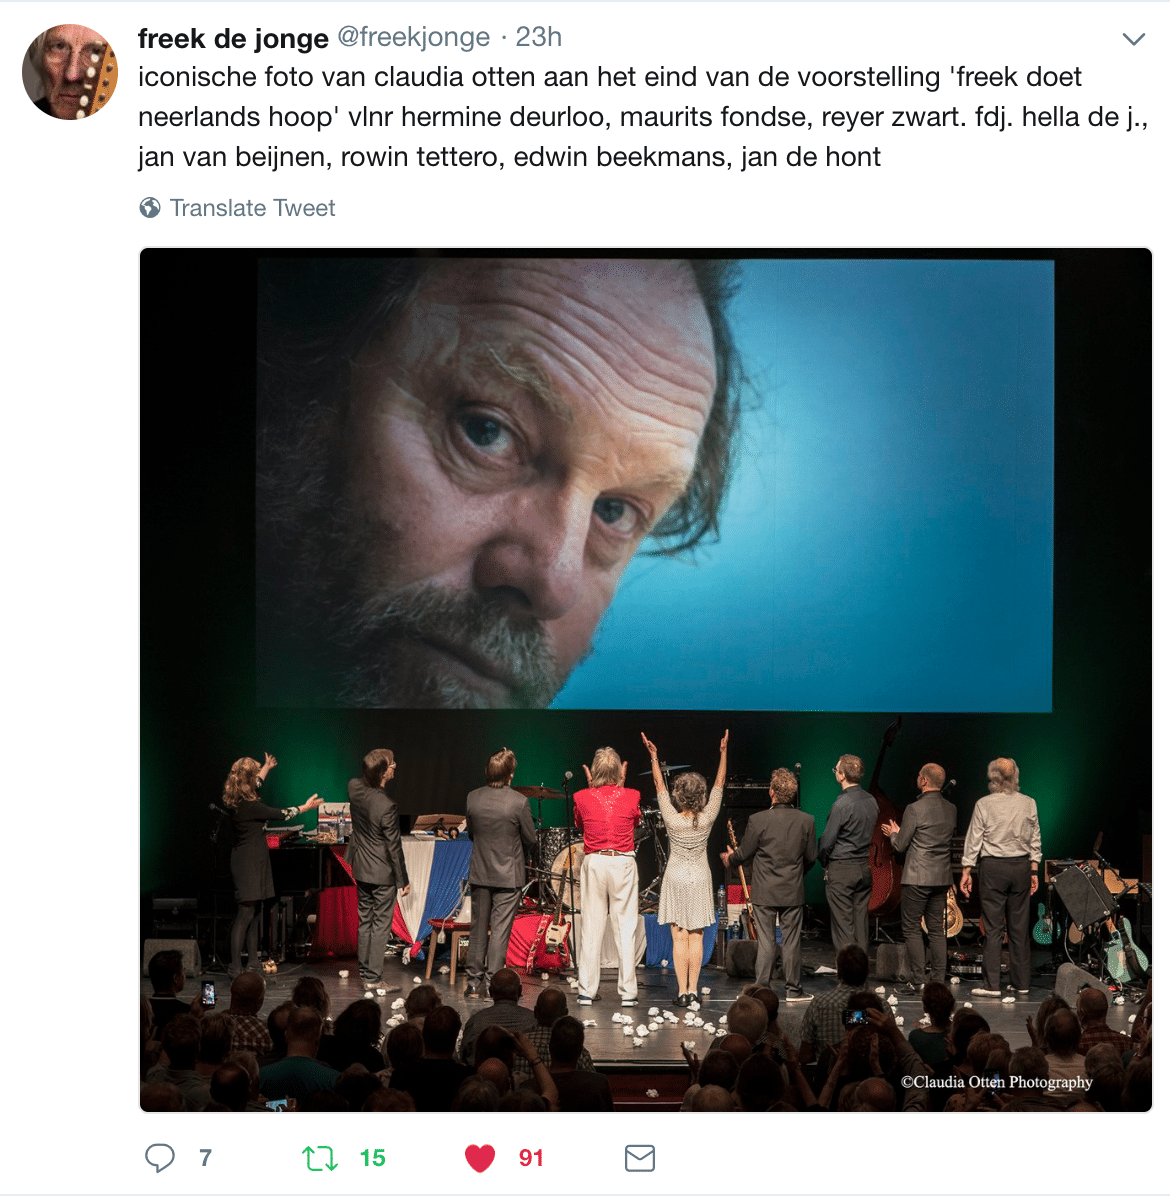Unlike the tweet via red heart icon
The width and height of the screenshot is (1170, 1196).
(480, 1158)
